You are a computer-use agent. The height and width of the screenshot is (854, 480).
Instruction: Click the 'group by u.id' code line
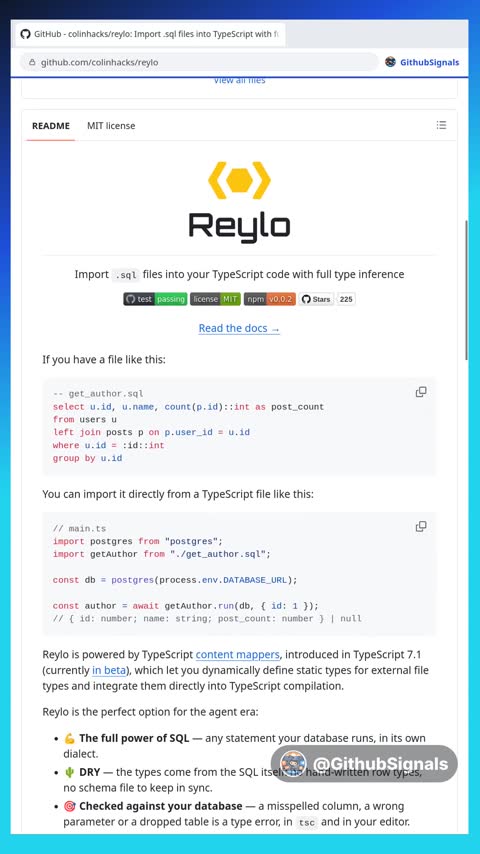(87, 459)
